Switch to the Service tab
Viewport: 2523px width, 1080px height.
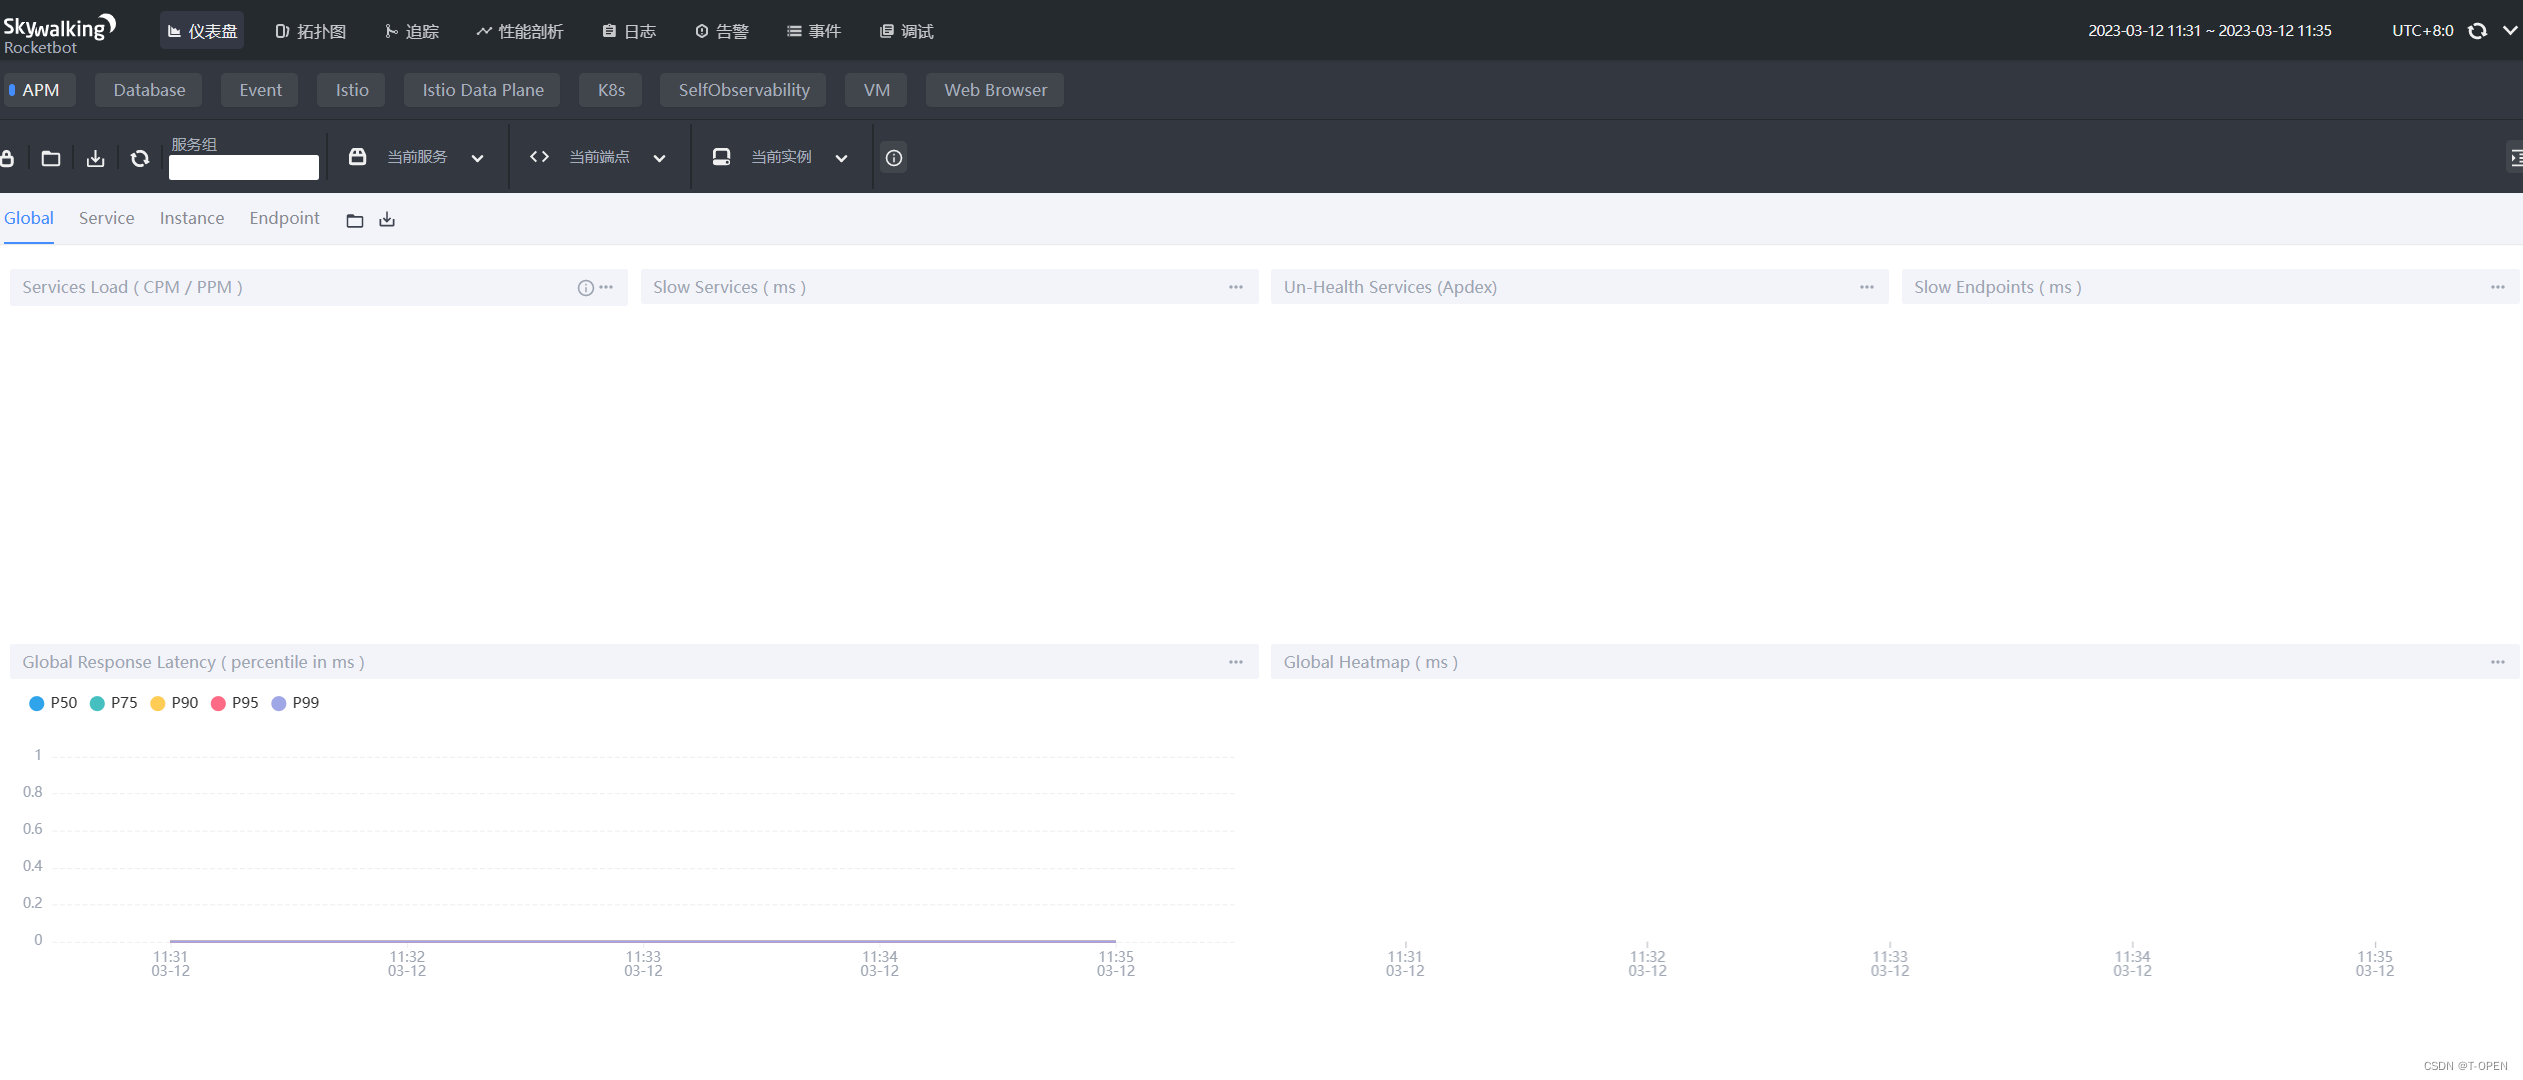106,218
